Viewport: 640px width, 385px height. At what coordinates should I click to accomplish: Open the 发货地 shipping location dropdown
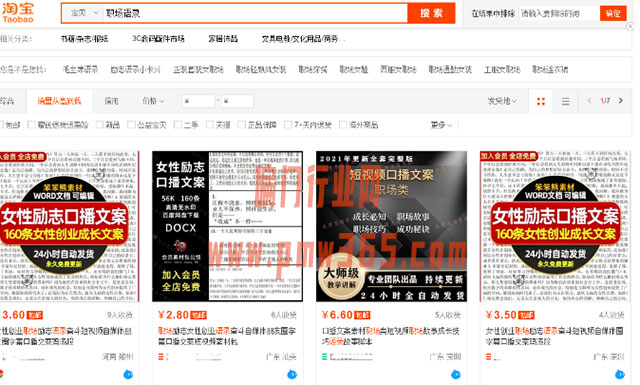click(502, 101)
